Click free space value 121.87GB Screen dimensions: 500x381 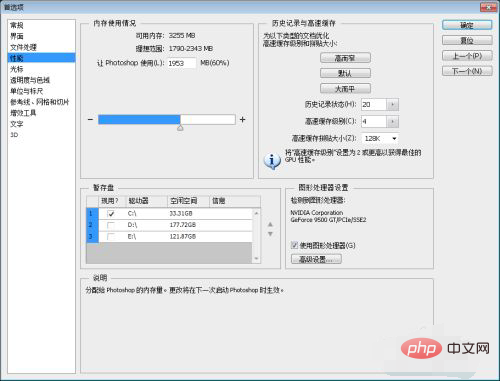pyautogui.click(x=183, y=237)
